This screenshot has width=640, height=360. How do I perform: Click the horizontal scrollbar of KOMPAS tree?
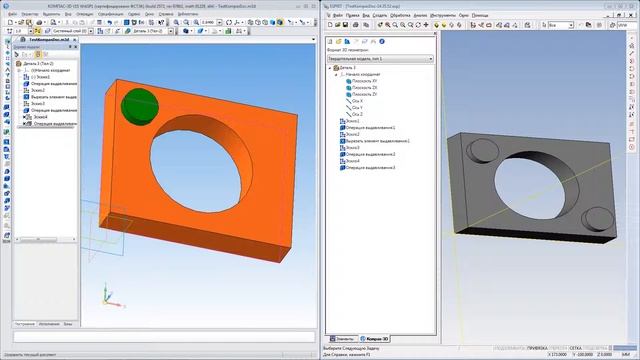pos(45,240)
